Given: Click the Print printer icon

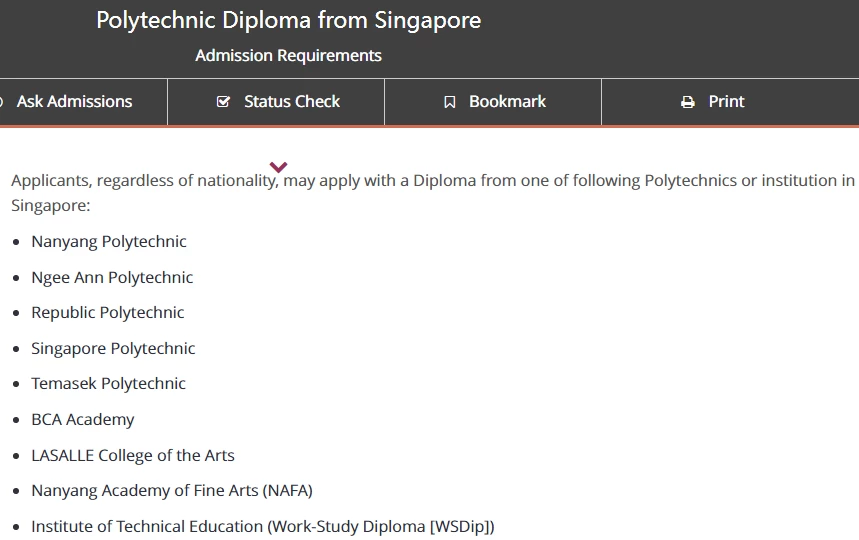Looking at the screenshot, I should click(x=688, y=102).
